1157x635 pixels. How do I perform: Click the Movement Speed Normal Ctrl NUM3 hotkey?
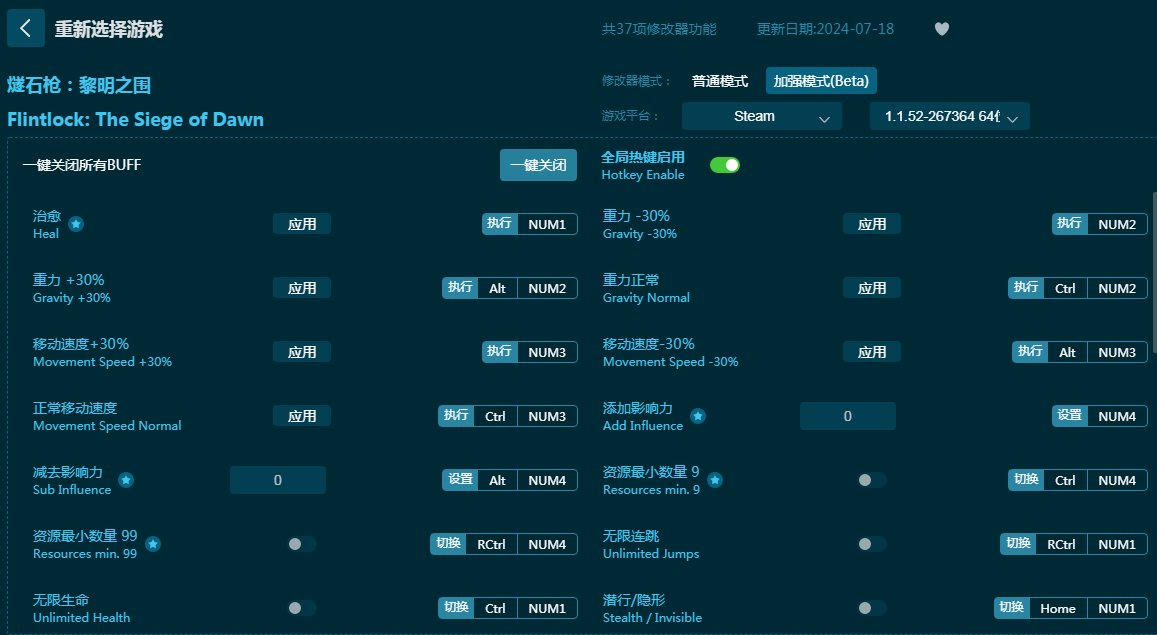(x=508, y=417)
